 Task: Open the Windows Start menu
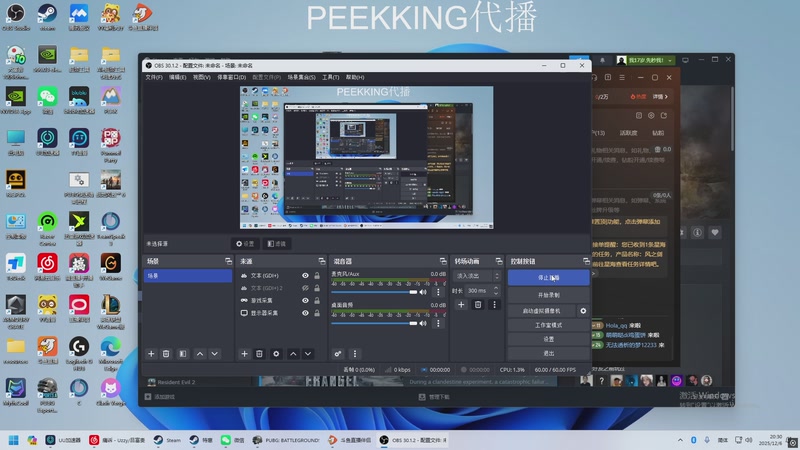point(14,440)
